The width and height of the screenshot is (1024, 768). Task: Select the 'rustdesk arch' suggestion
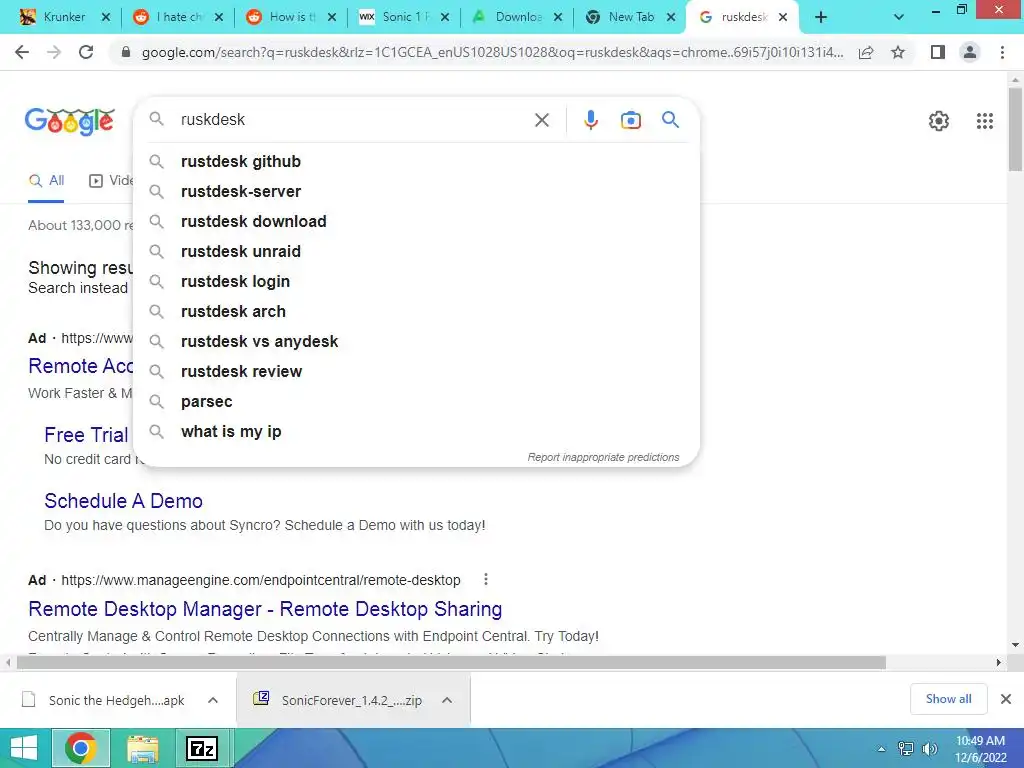tap(416, 312)
